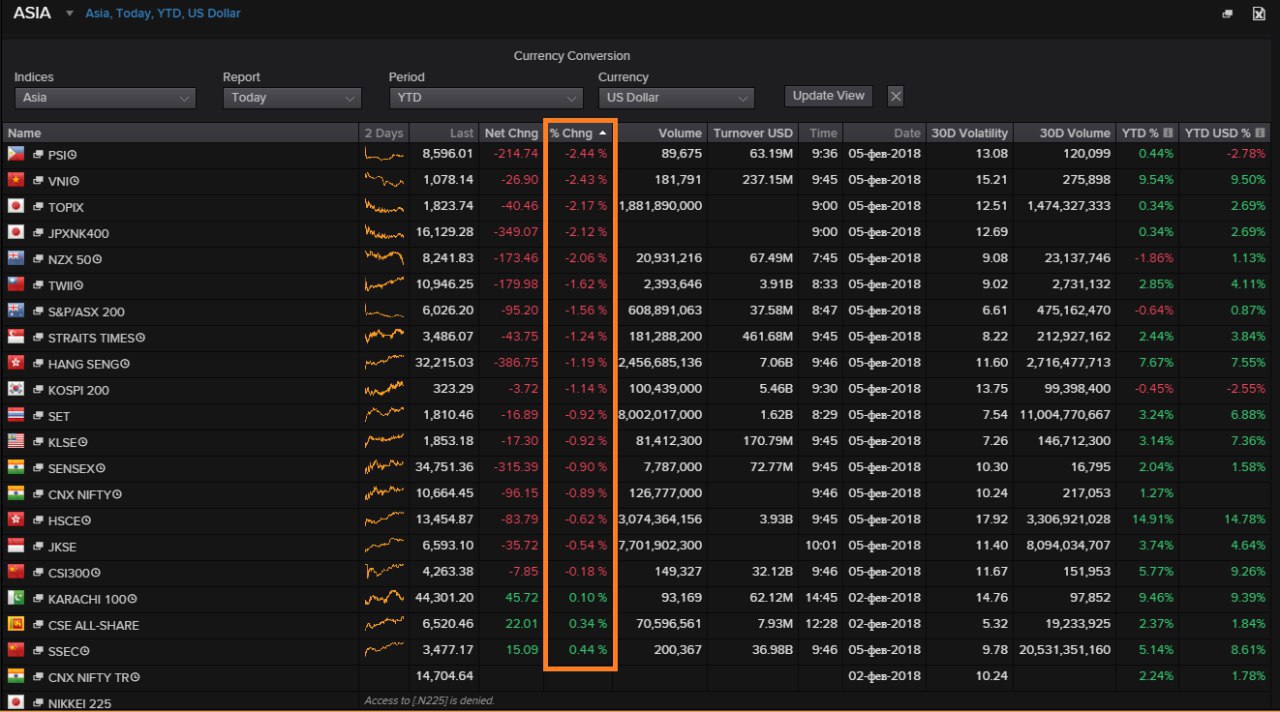Screen dimensions: 1280x712
Task: Open the Report dropdown showing Today
Action: click(x=292, y=98)
